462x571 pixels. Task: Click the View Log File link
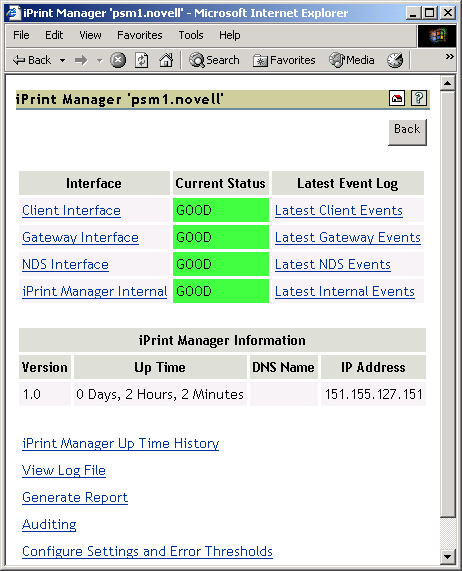click(x=64, y=470)
